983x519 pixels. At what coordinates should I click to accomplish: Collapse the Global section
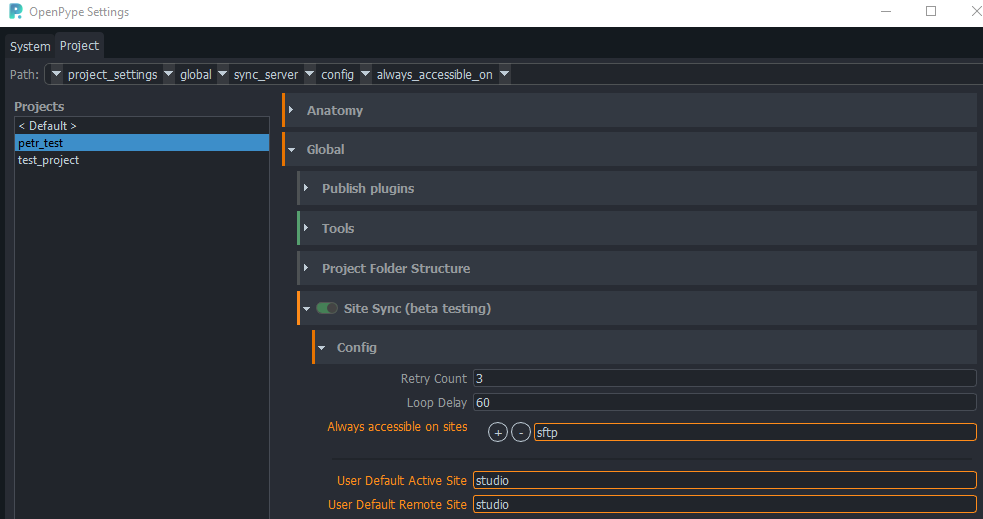click(x=292, y=149)
